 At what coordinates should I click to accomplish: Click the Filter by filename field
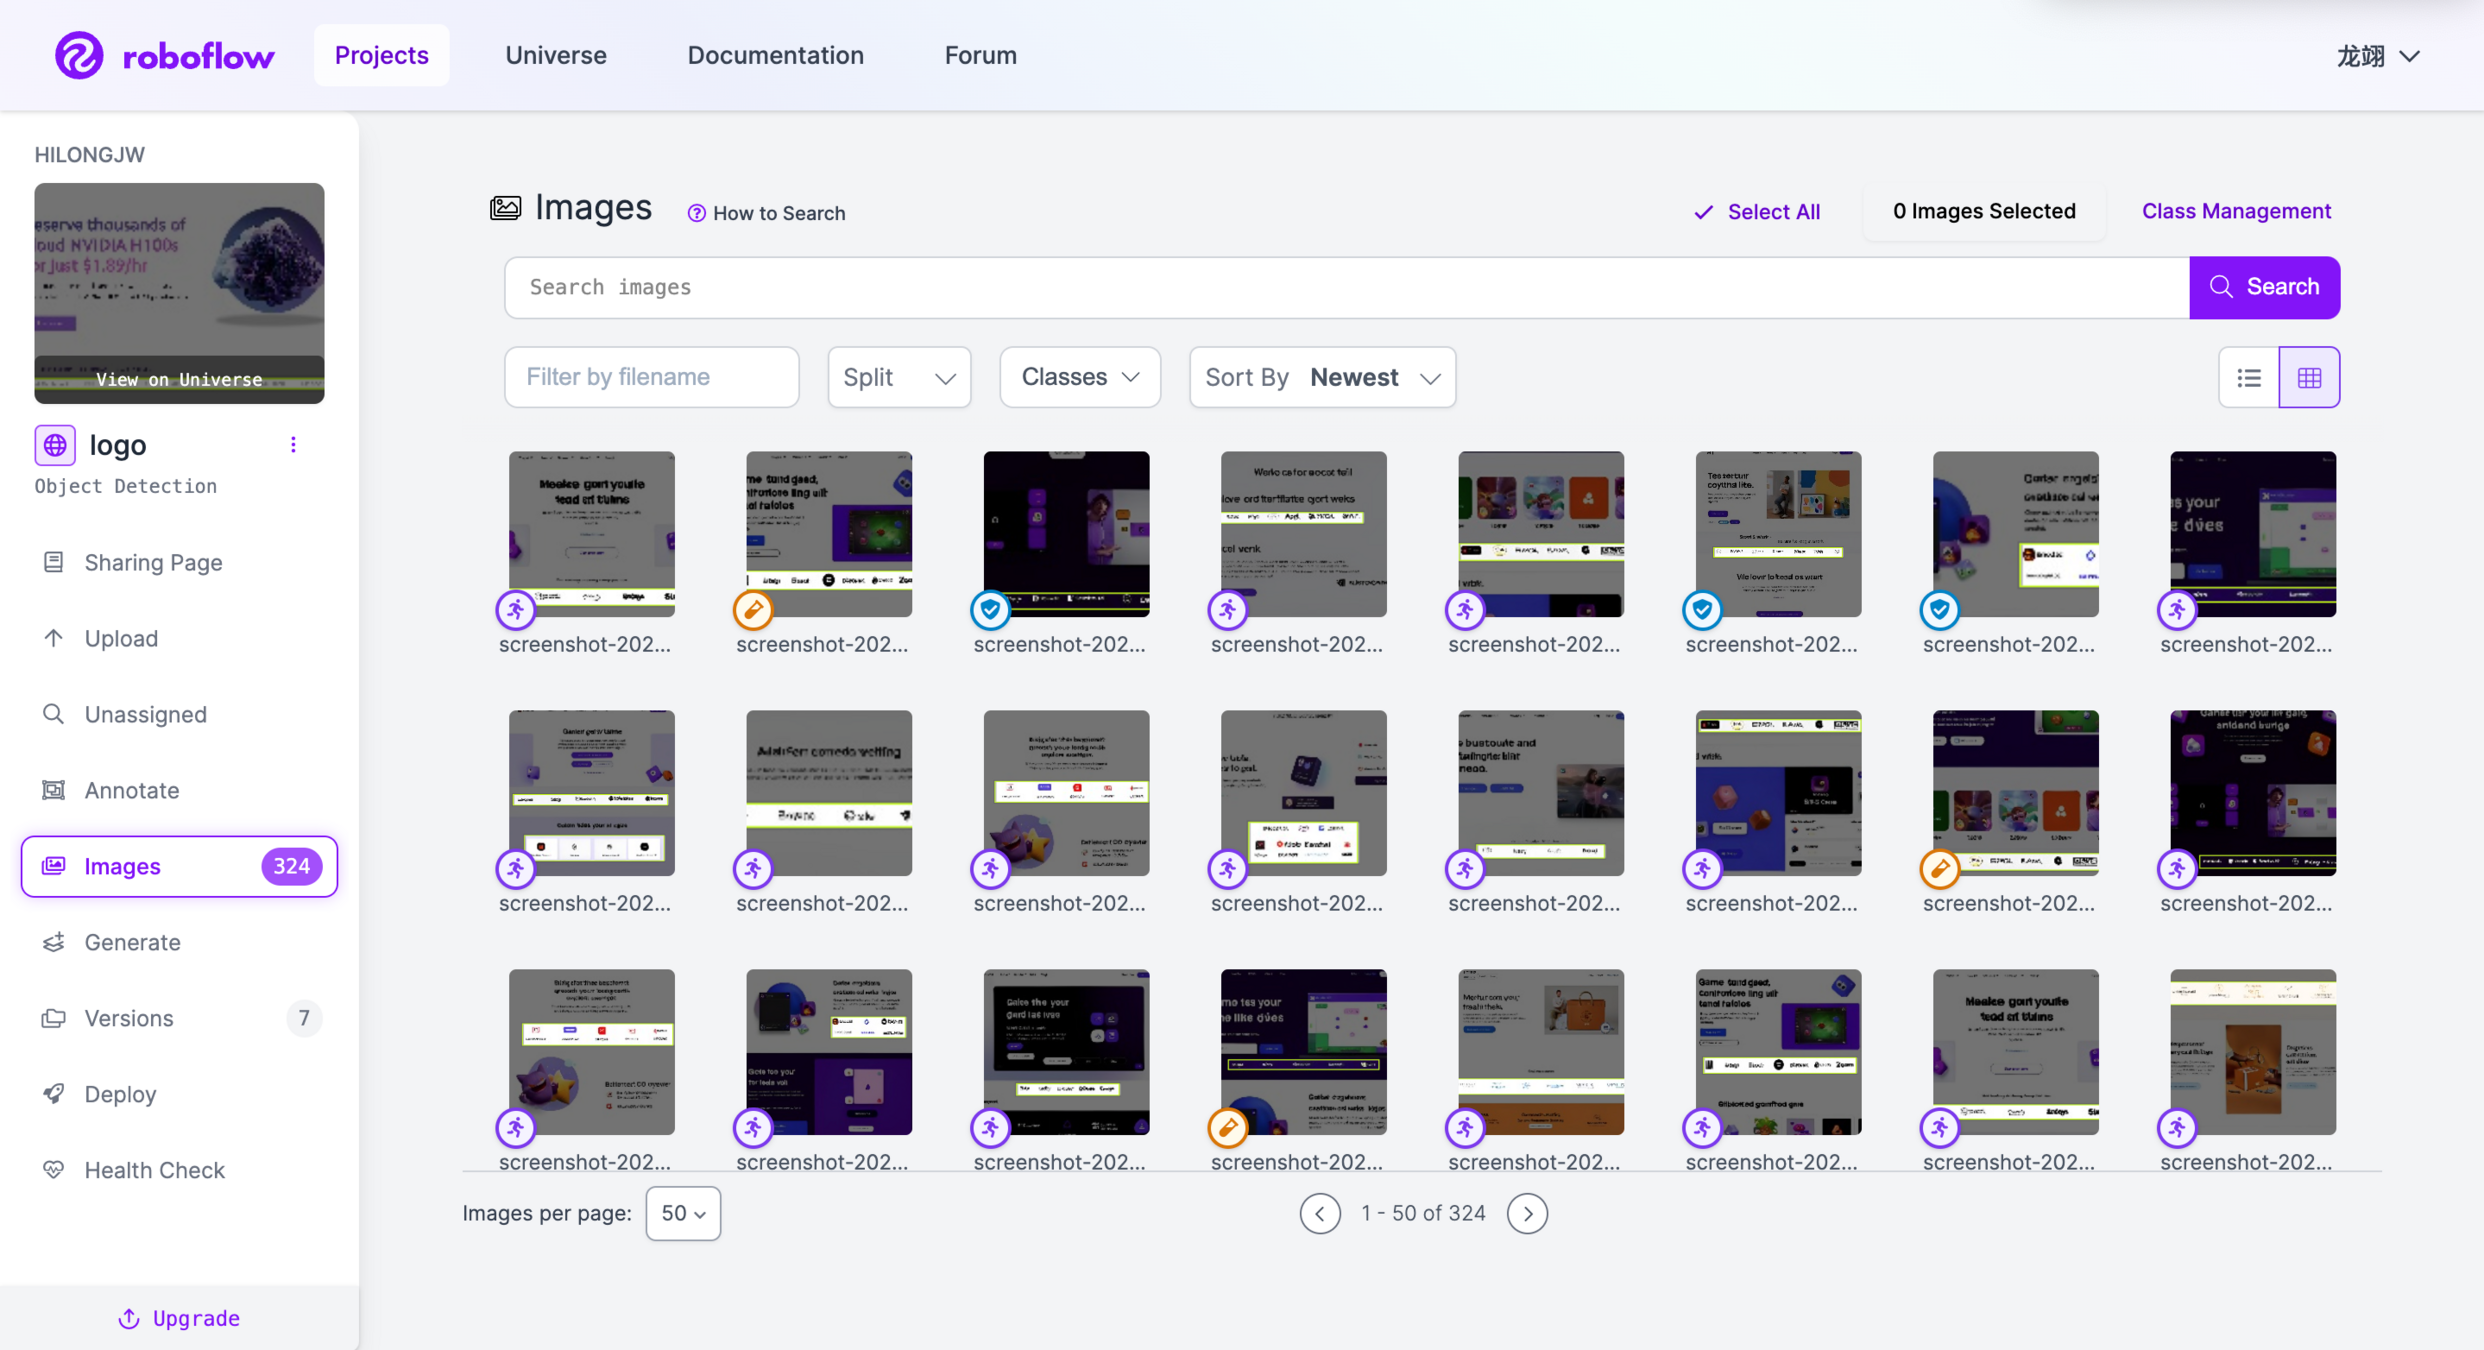coord(651,378)
